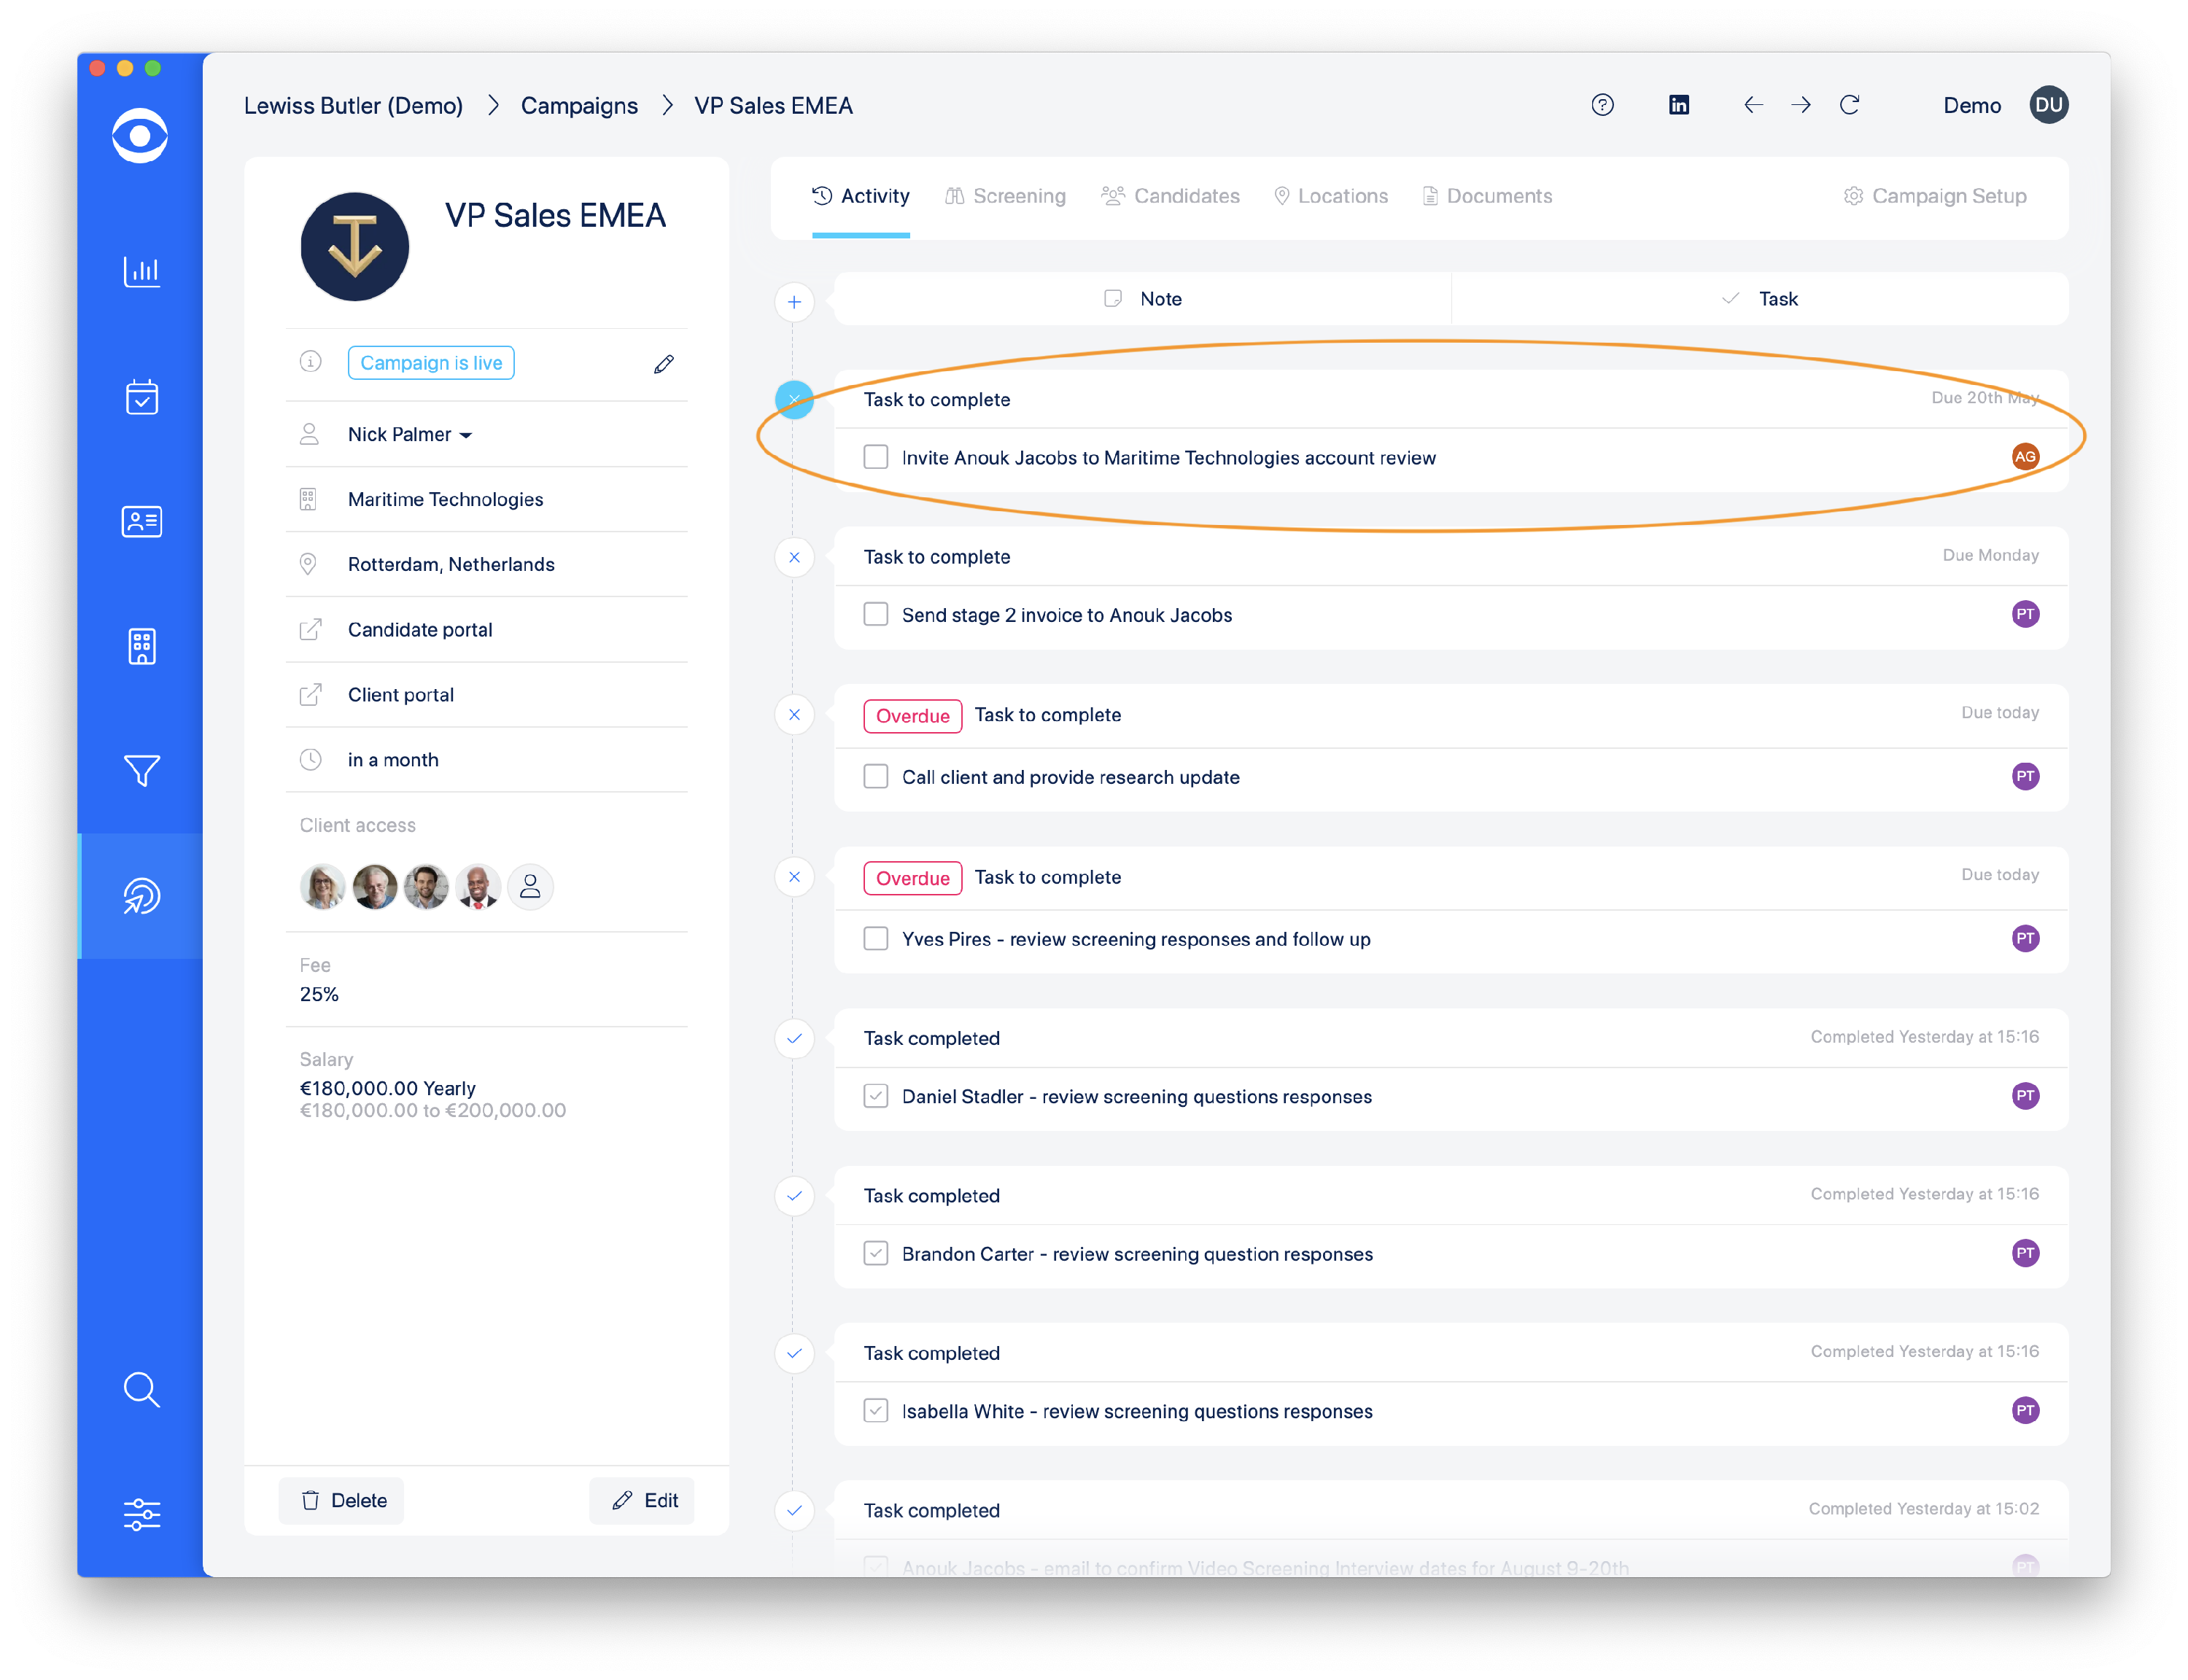Click the search magnifier sidebar icon

[141, 1389]
